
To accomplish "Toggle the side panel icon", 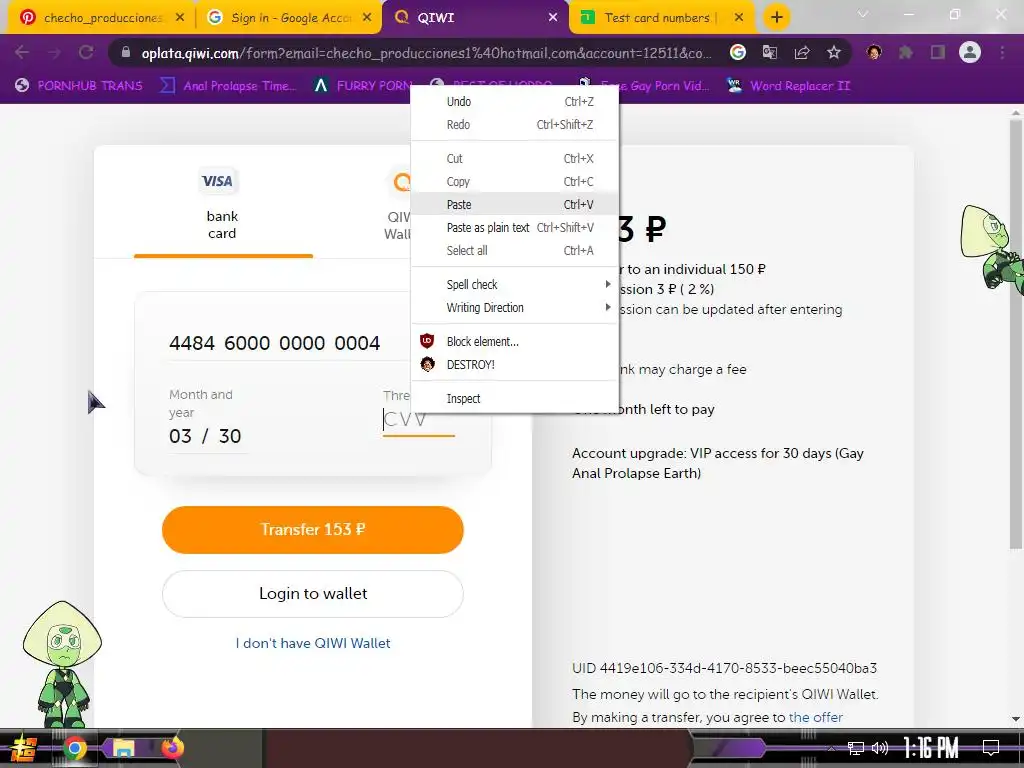I will click(x=938, y=52).
